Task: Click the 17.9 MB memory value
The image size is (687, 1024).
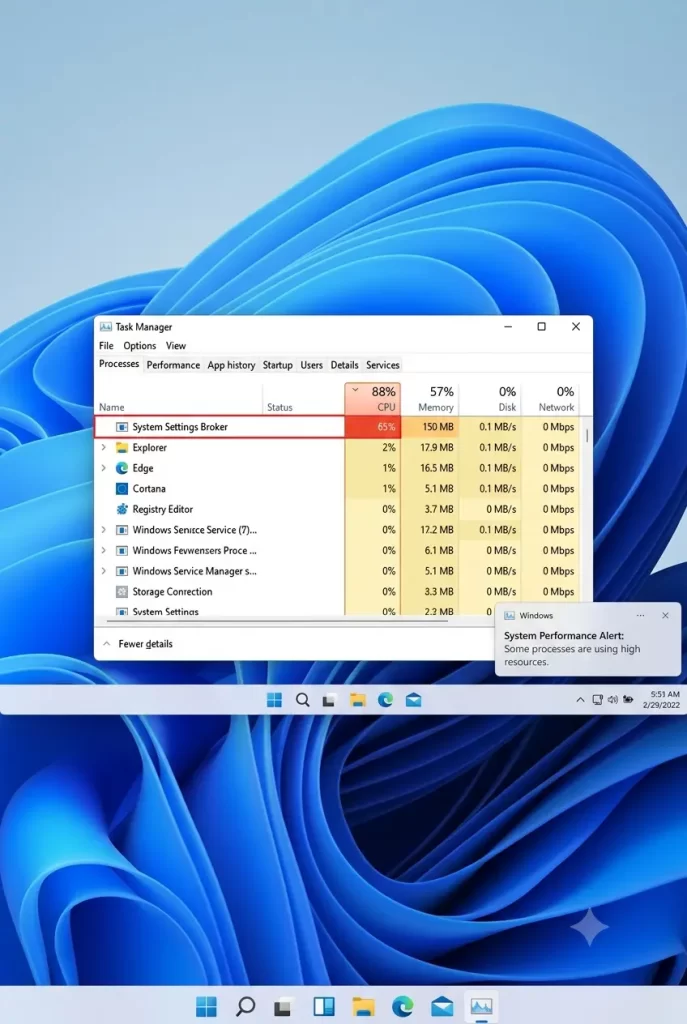Action: click(x=437, y=447)
